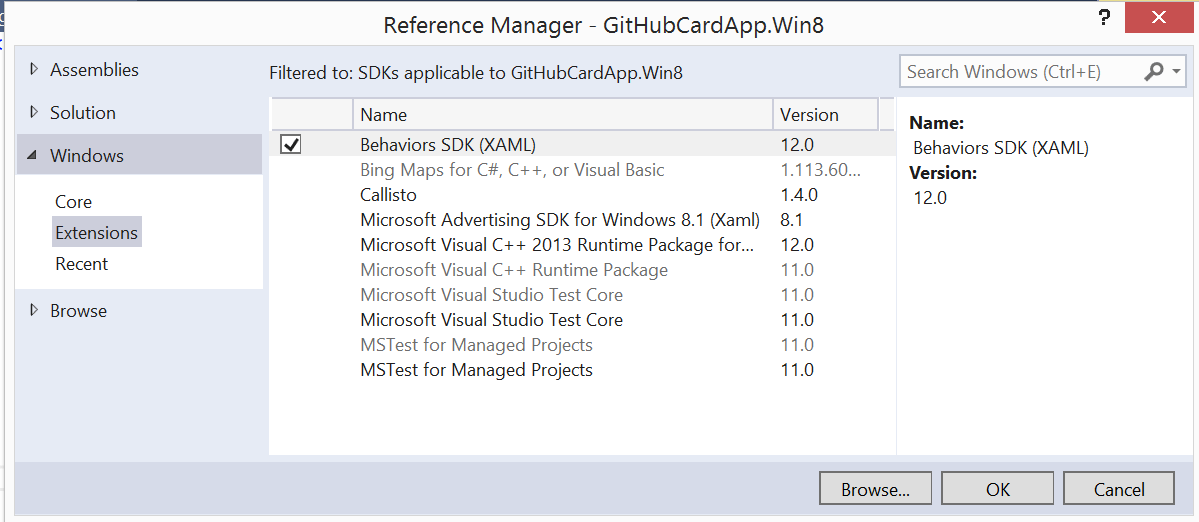Screen dimensions: 1199x522
Task: Confirm with the OK button
Action: pyautogui.click(x=997, y=489)
